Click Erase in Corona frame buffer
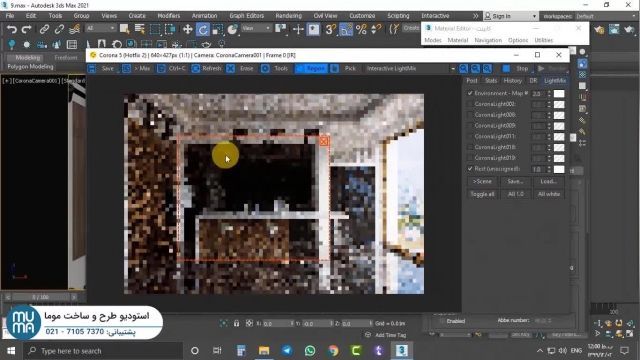Viewport: 640px width, 360px height. [x=241, y=69]
